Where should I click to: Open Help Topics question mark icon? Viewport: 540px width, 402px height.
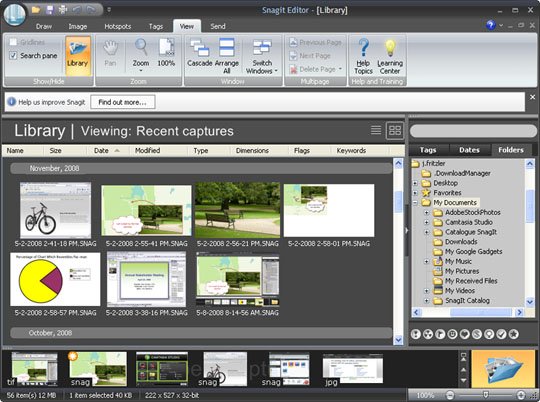[363, 48]
